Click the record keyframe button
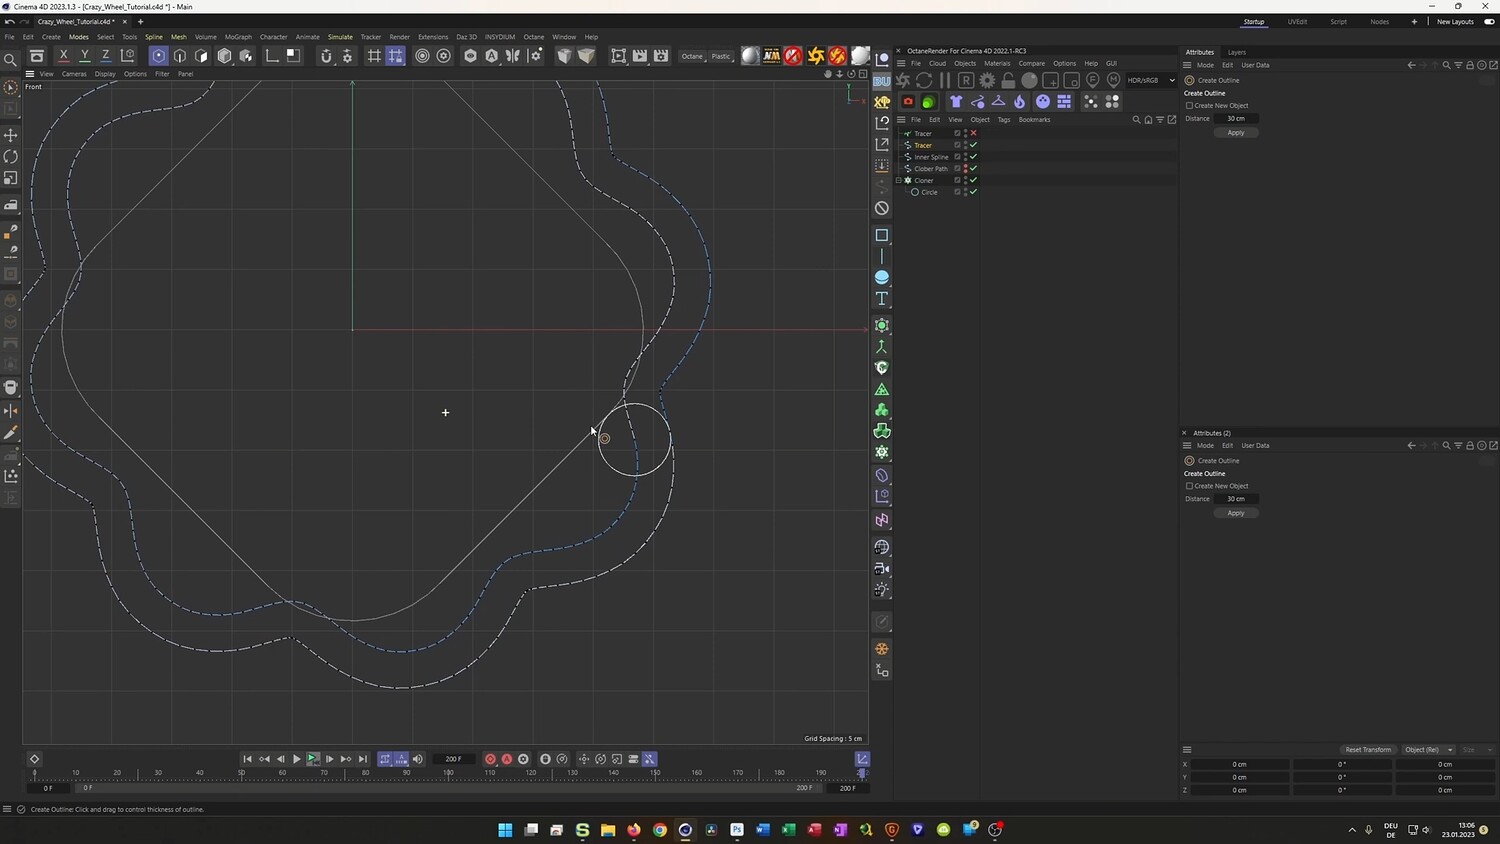This screenshot has width=1500, height=844. click(490, 759)
